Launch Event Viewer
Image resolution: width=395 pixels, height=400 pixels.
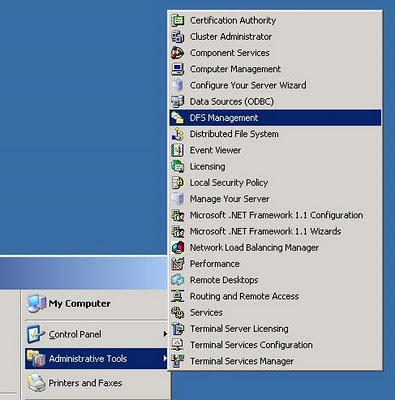pos(275,150)
